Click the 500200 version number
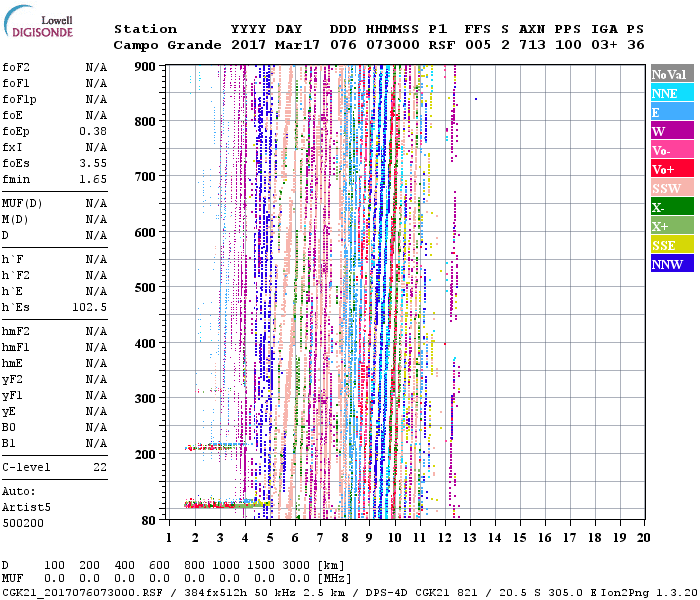Image resolution: width=700 pixels, height=600 pixels. pos(23,523)
